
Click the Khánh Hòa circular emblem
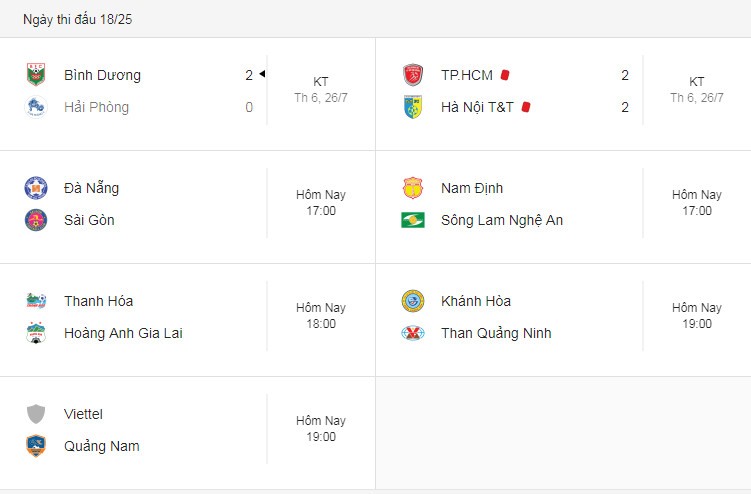pyautogui.click(x=412, y=301)
